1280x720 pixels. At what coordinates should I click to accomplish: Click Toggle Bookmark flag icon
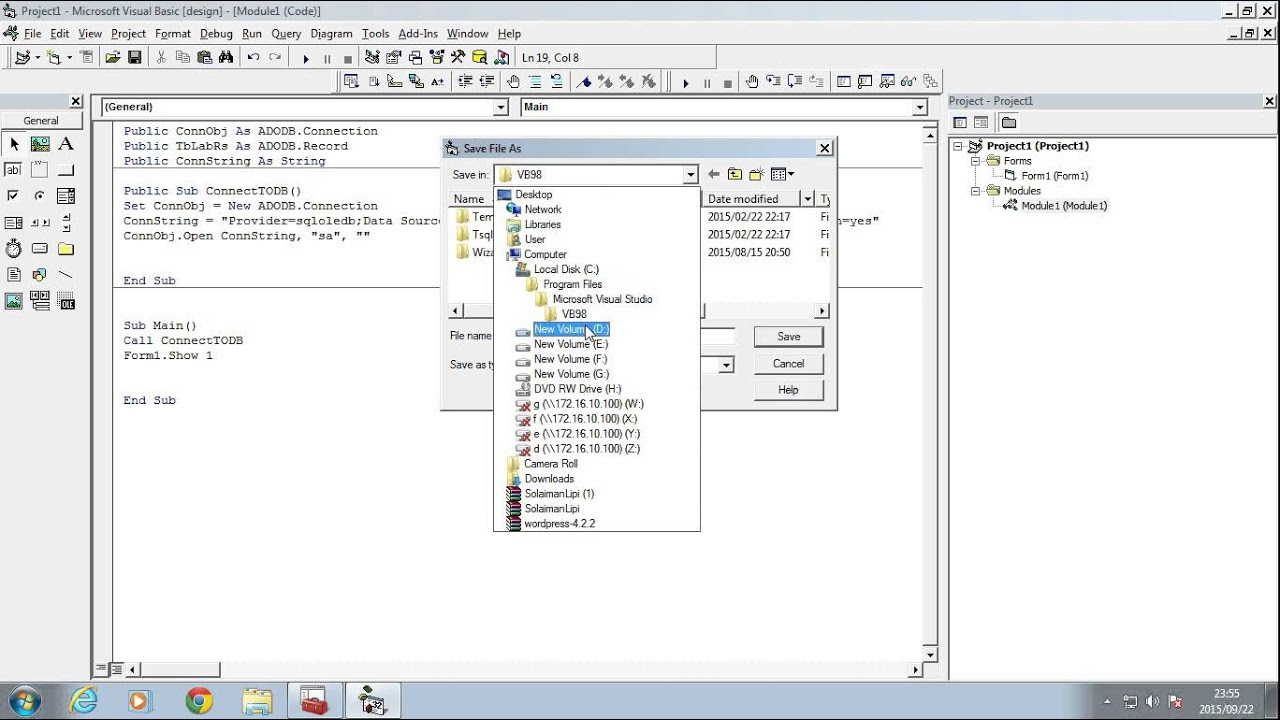(x=586, y=82)
